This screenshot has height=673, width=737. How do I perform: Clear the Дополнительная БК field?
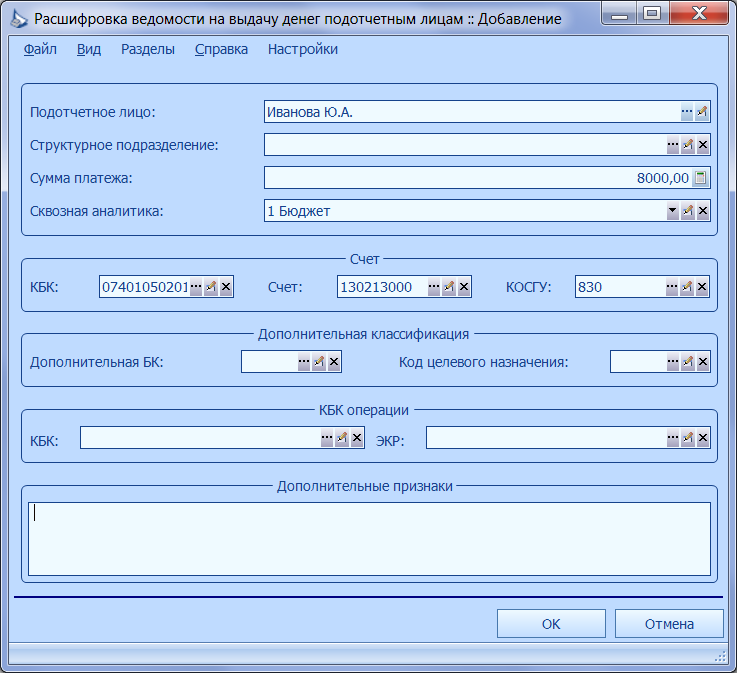[334, 362]
